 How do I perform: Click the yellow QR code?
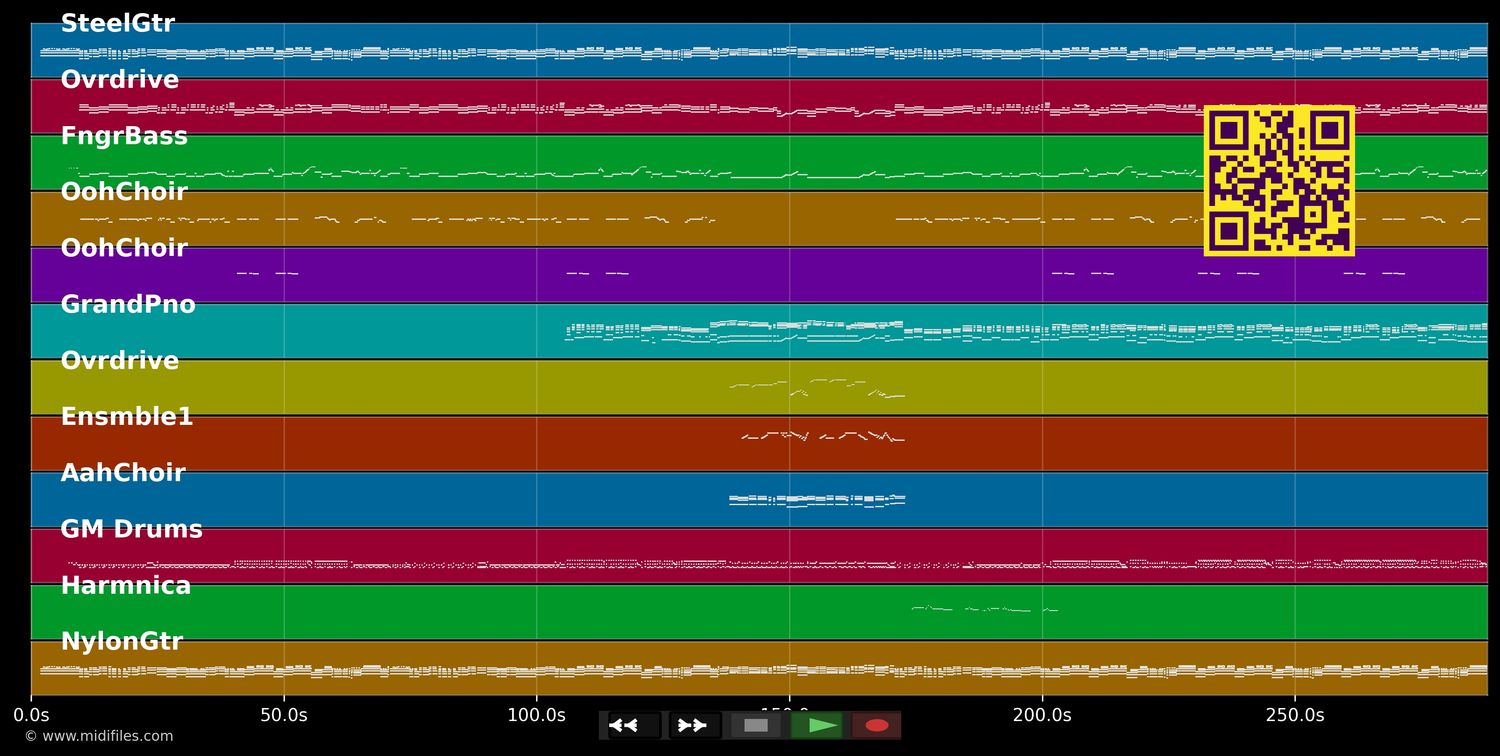point(1279,180)
